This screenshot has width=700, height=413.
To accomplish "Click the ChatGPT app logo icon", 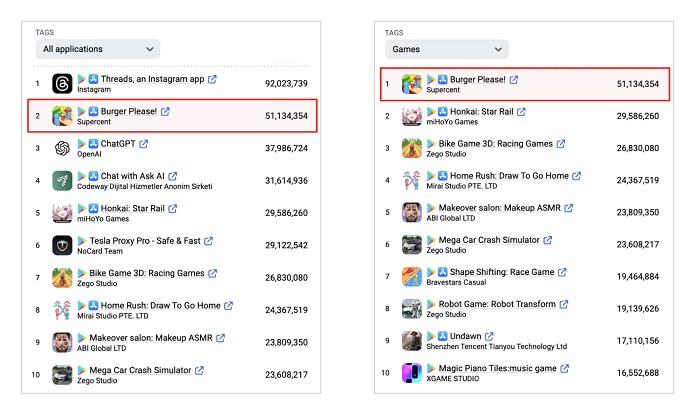I will [x=62, y=148].
